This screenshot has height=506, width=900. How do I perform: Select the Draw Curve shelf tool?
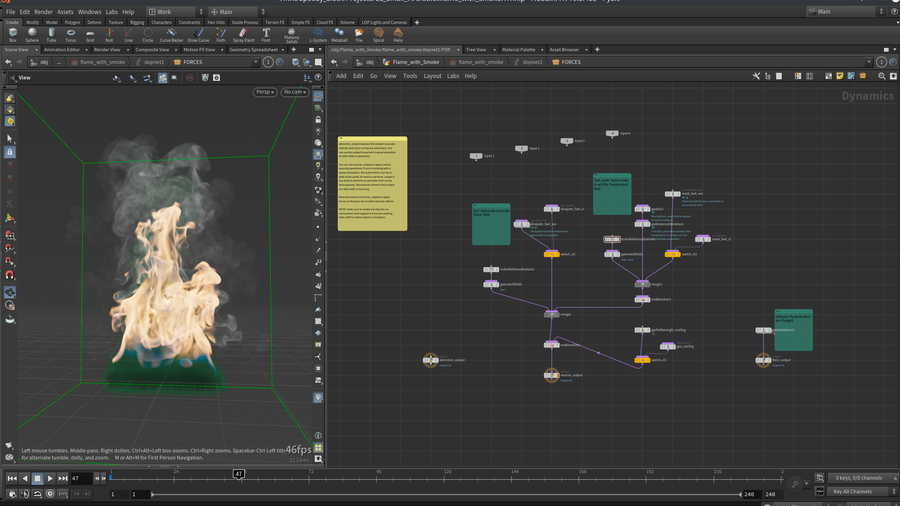pyautogui.click(x=198, y=35)
